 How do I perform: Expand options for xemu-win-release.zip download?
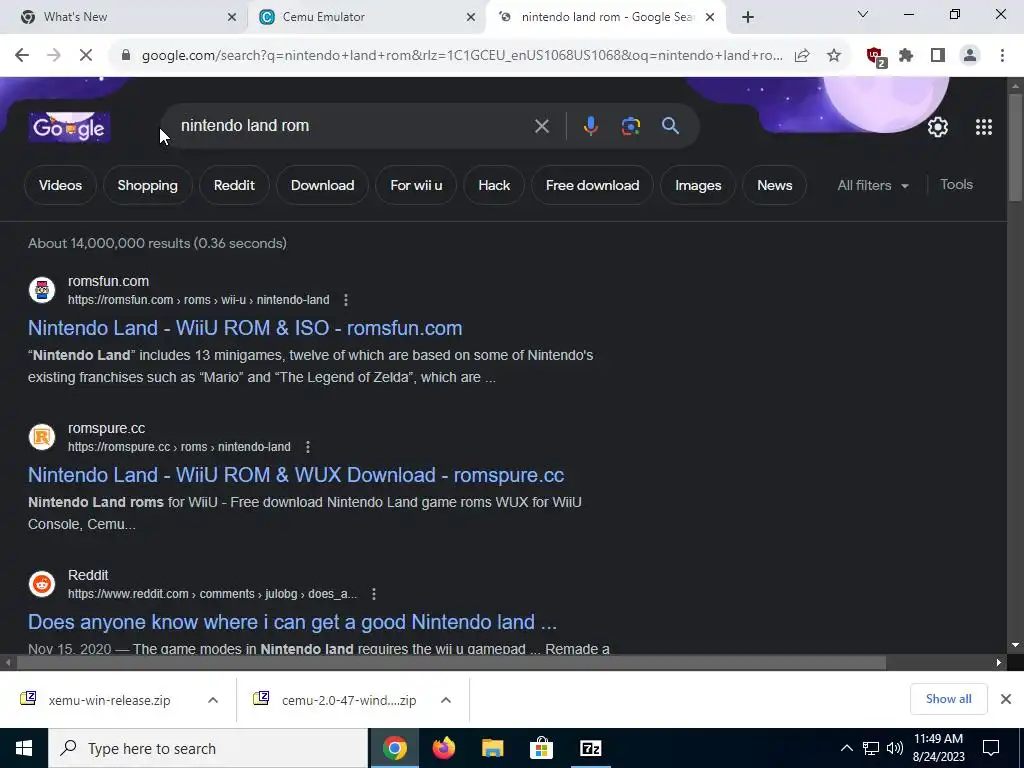213,700
